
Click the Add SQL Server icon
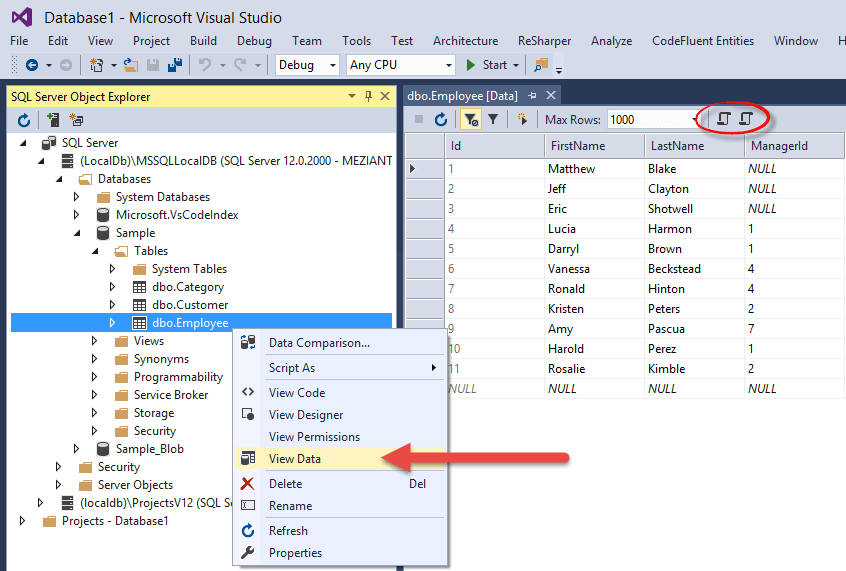(x=53, y=120)
